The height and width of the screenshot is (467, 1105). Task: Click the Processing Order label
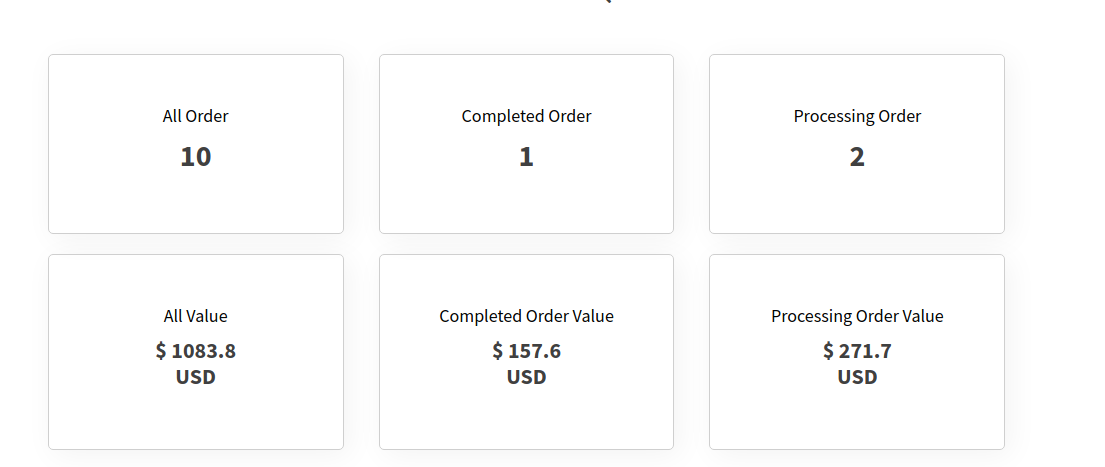click(x=857, y=116)
